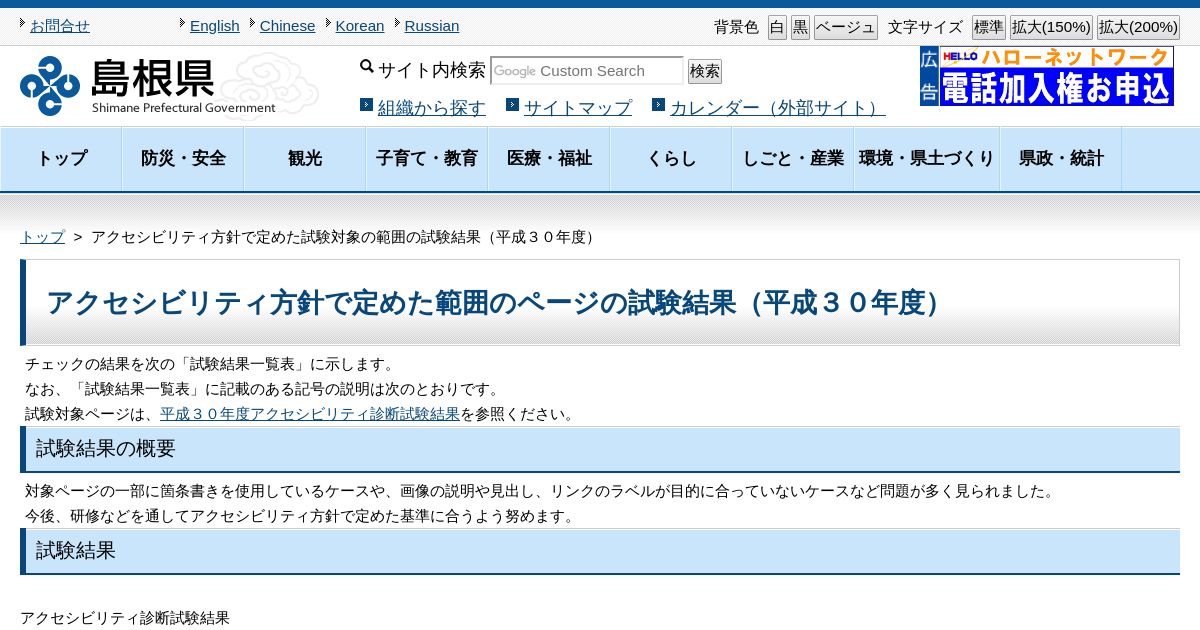The image size is (1200, 630).
Task: Set background color to 黒
Action: click(x=800, y=27)
